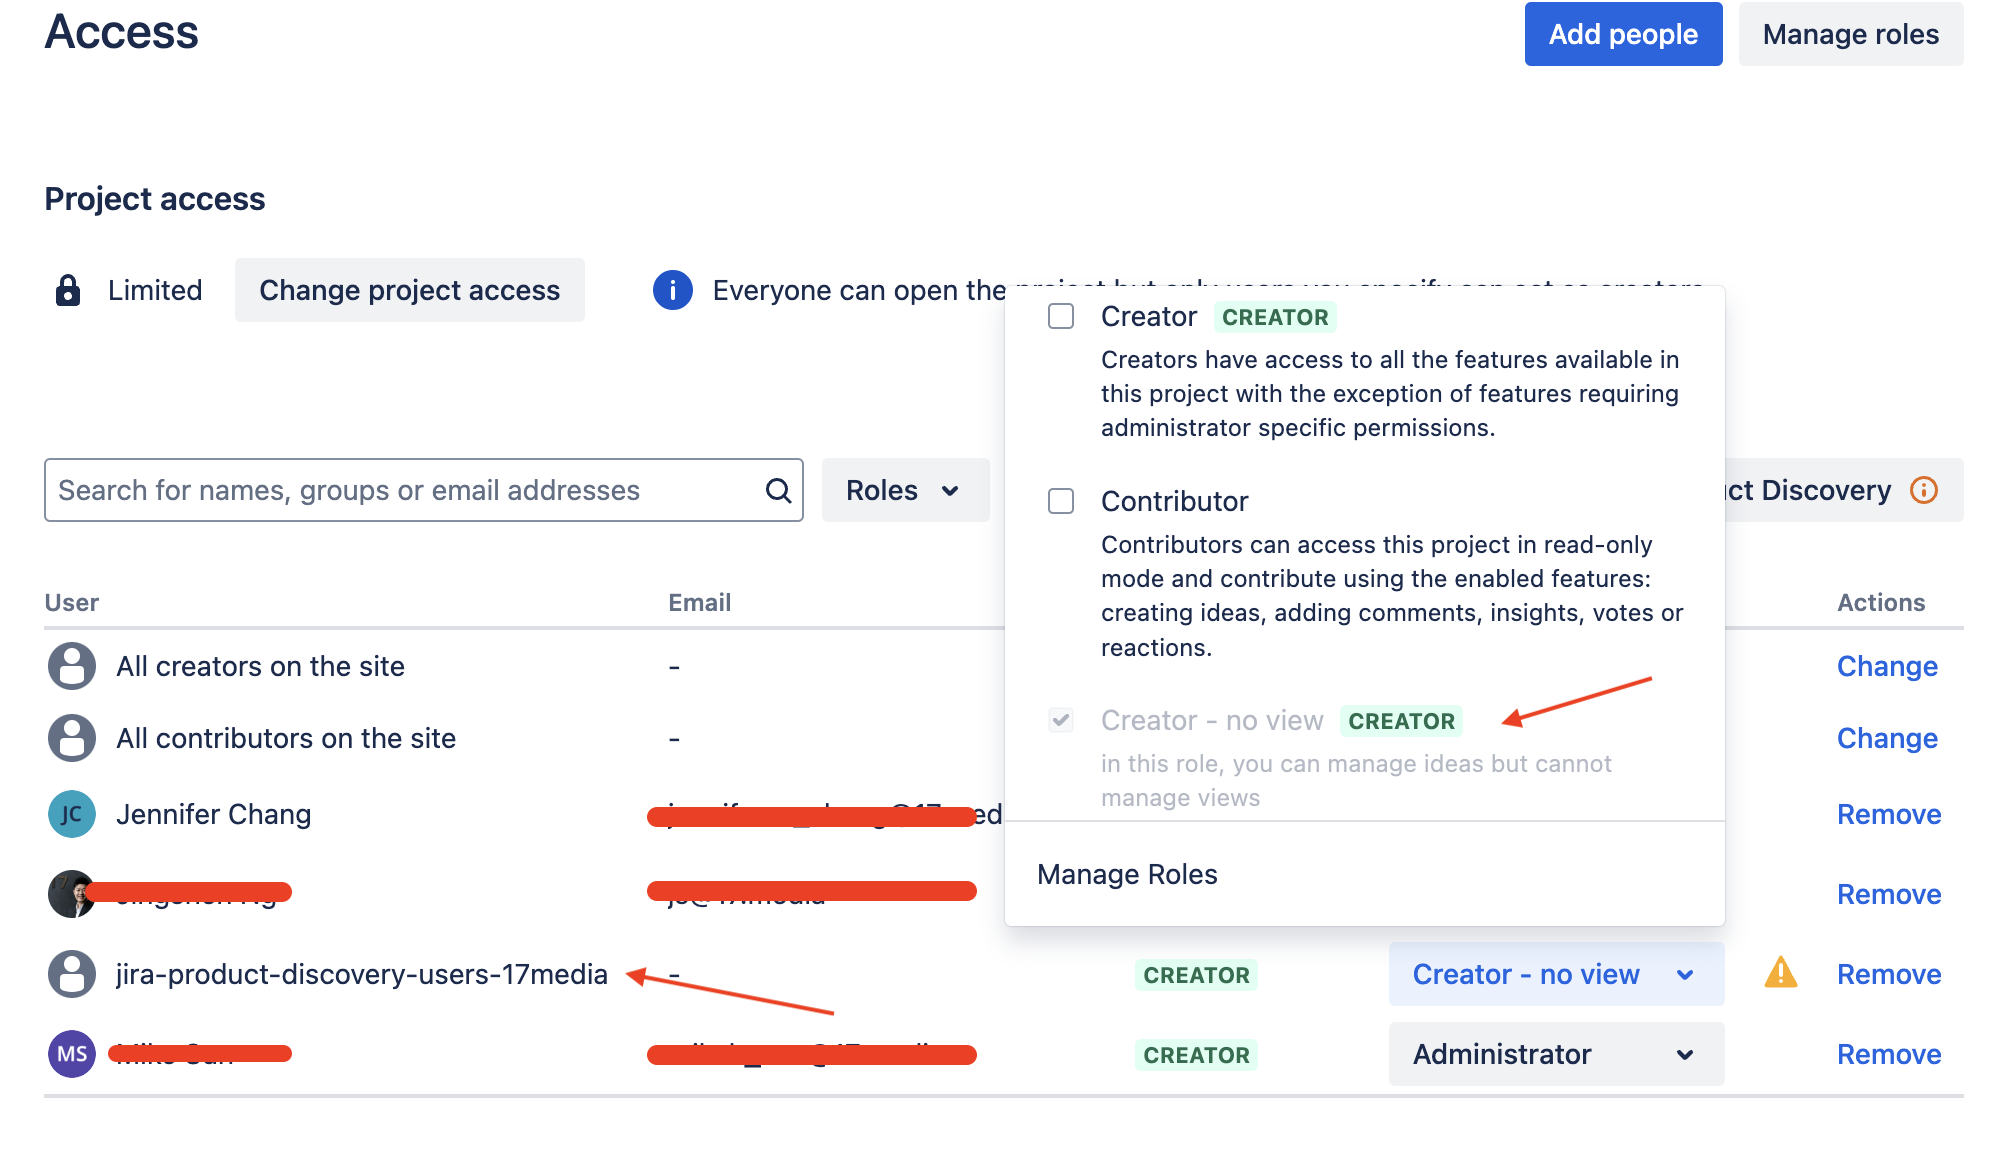The height and width of the screenshot is (1152, 2002).
Task: Click the Add people button
Action: point(1622,33)
